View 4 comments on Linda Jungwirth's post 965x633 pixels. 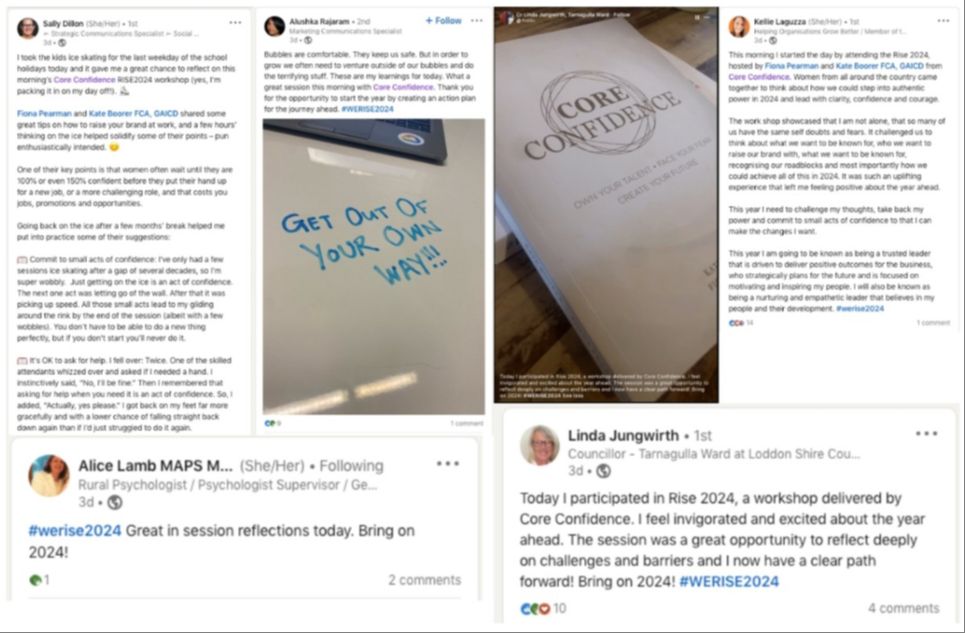coord(903,608)
